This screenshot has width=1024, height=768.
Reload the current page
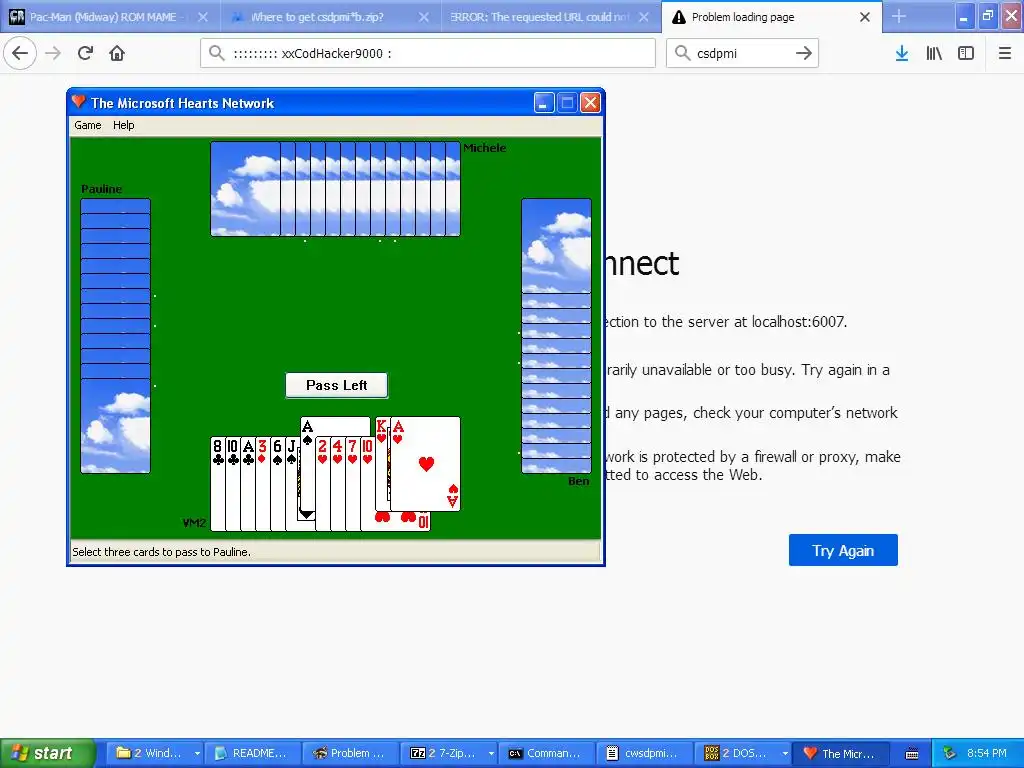(85, 53)
